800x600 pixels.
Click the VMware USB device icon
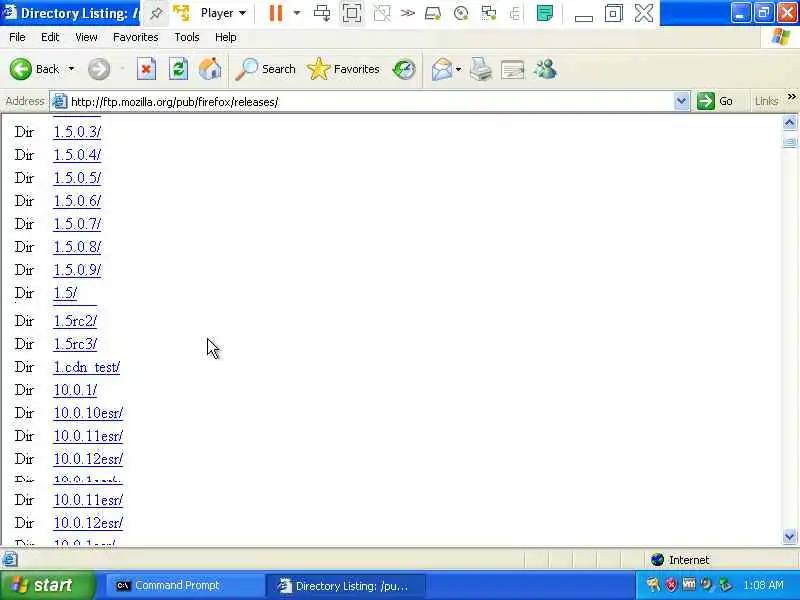click(x=514, y=14)
